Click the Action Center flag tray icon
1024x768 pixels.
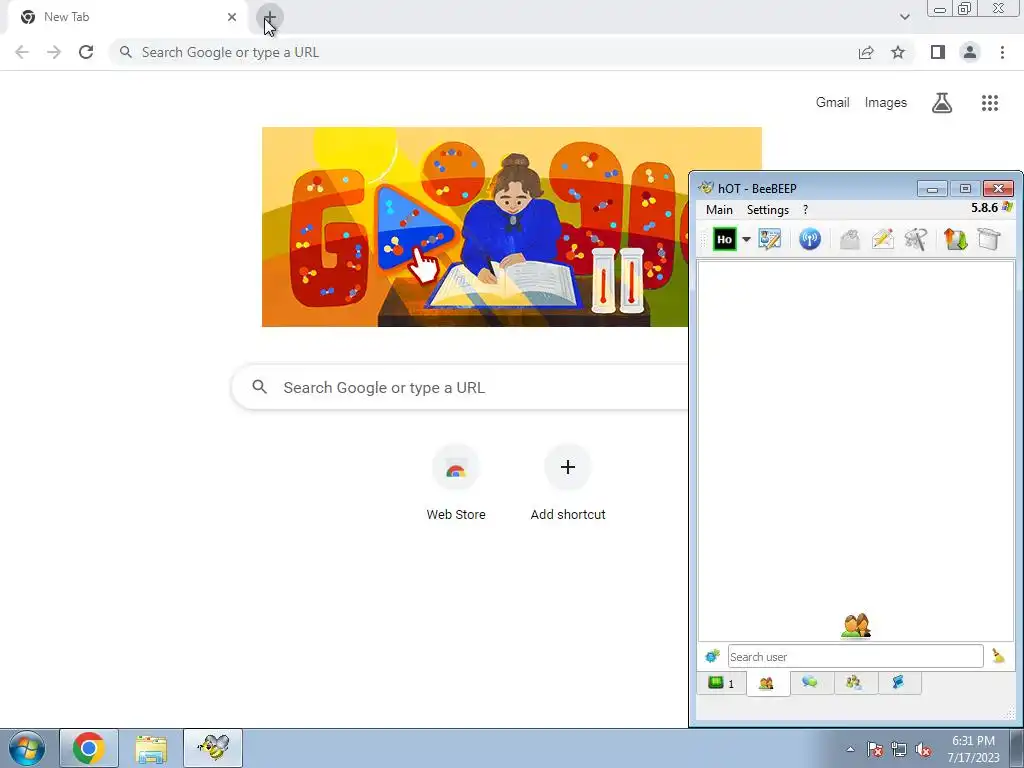[874, 749]
